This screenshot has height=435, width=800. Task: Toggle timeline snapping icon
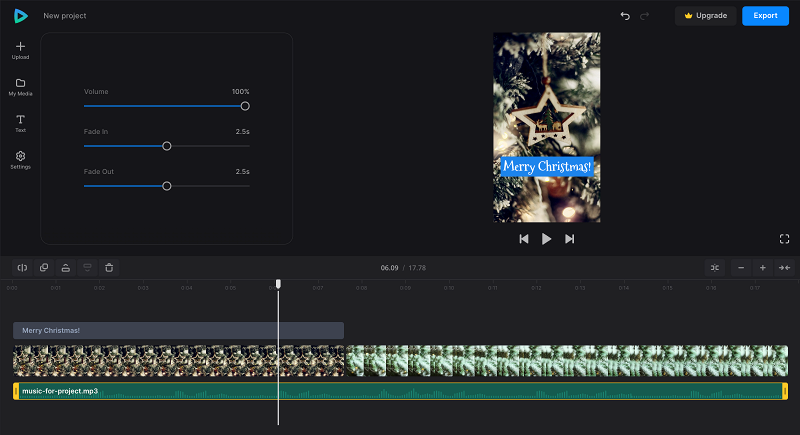coord(715,268)
